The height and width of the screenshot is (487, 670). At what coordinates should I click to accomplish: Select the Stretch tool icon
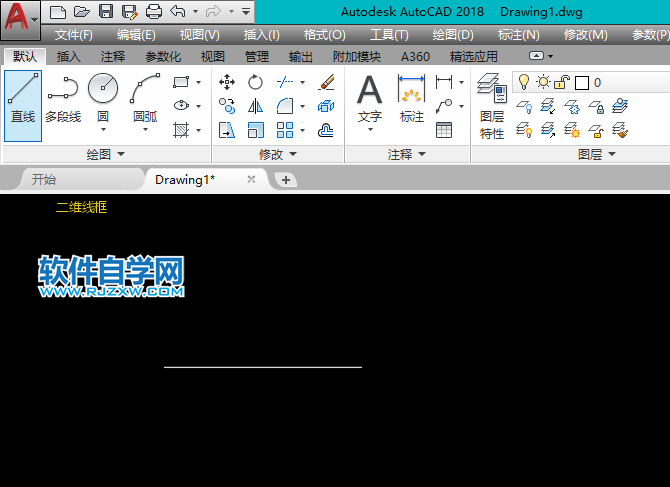coord(227,130)
